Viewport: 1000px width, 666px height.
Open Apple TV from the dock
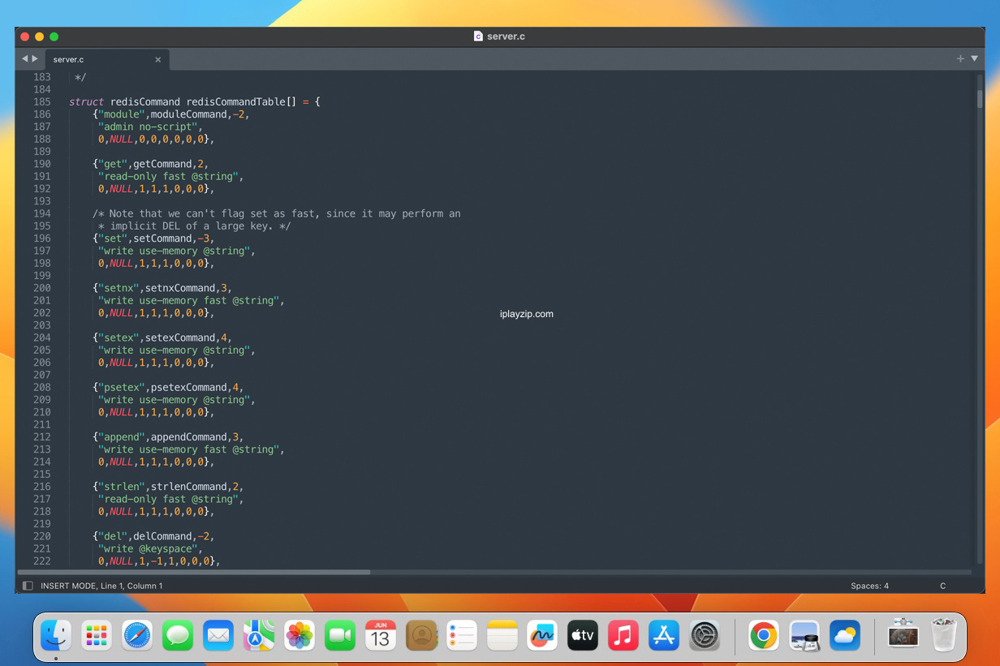582,635
